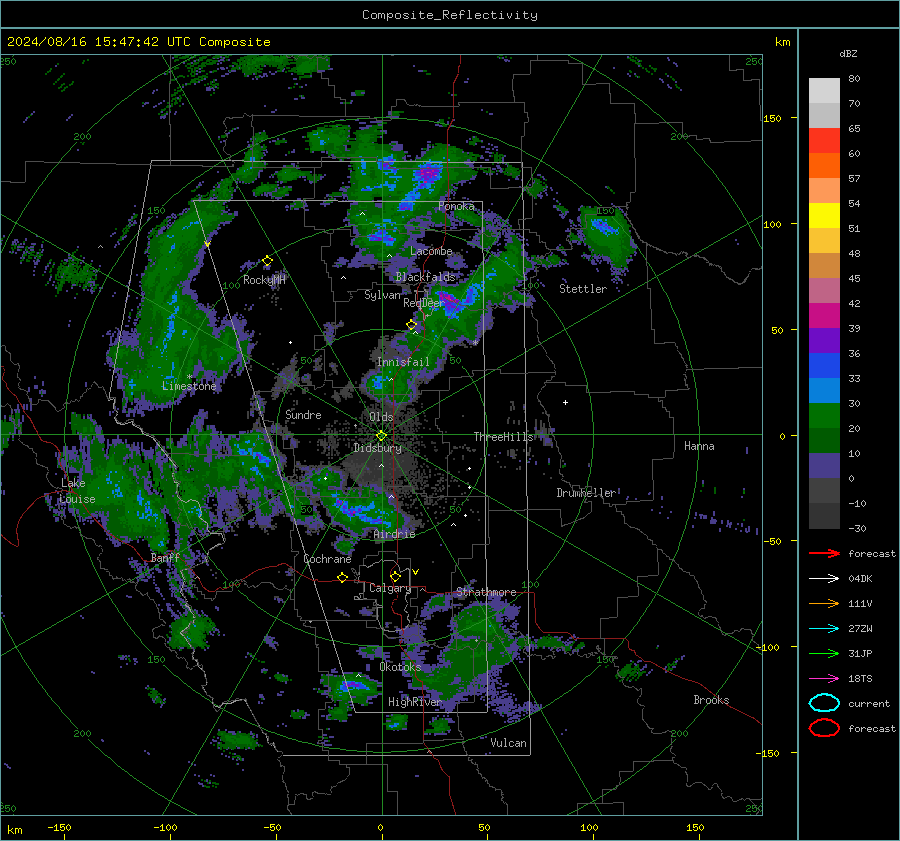Click the cyan current ellipse icon
The height and width of the screenshot is (841, 900).
(x=824, y=703)
